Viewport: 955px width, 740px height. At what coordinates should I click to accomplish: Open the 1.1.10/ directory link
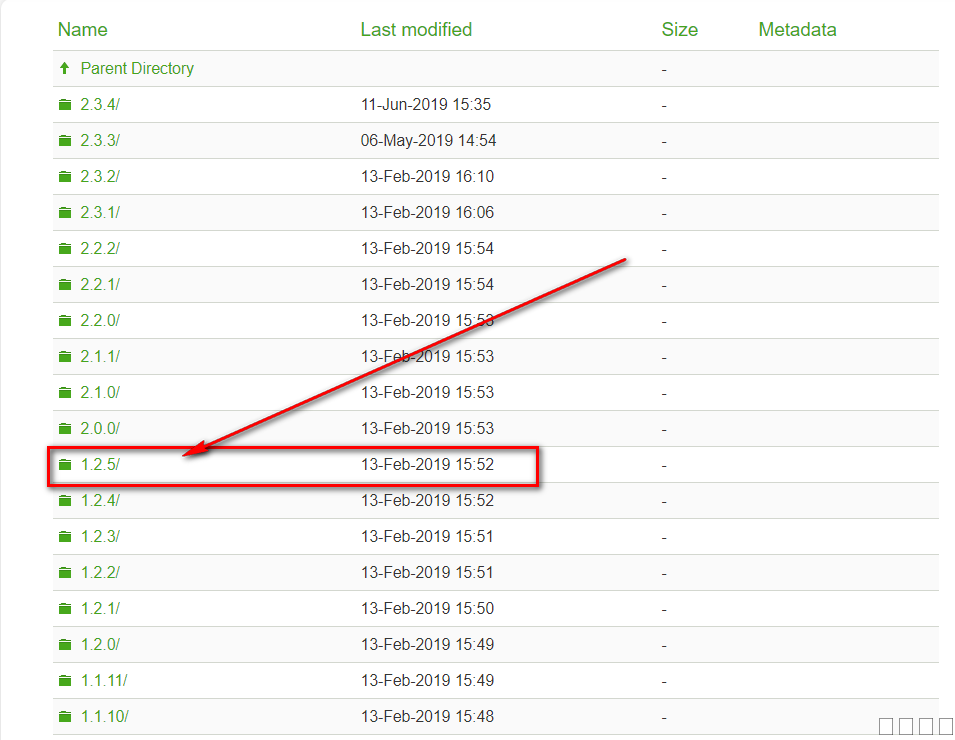[x=104, y=717]
